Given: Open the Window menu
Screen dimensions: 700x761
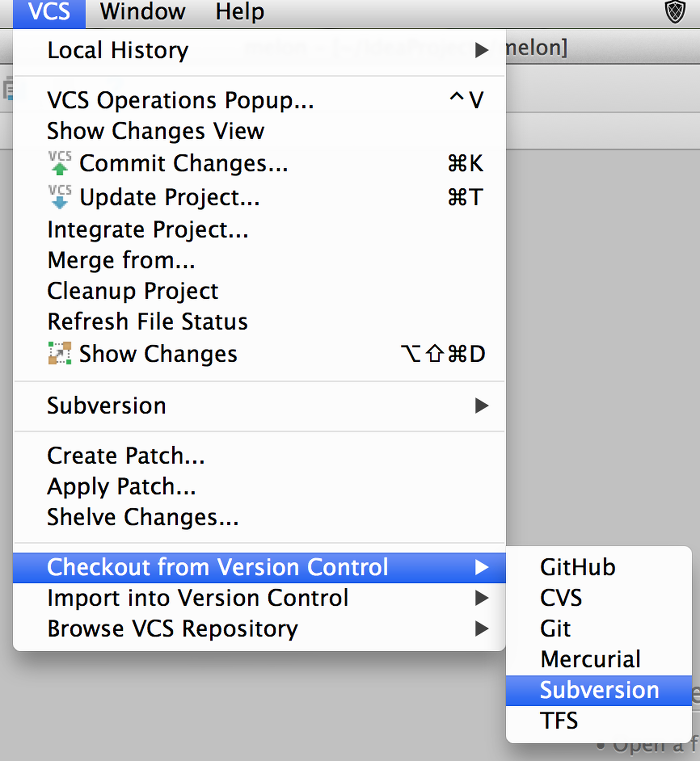Looking at the screenshot, I should (x=143, y=12).
